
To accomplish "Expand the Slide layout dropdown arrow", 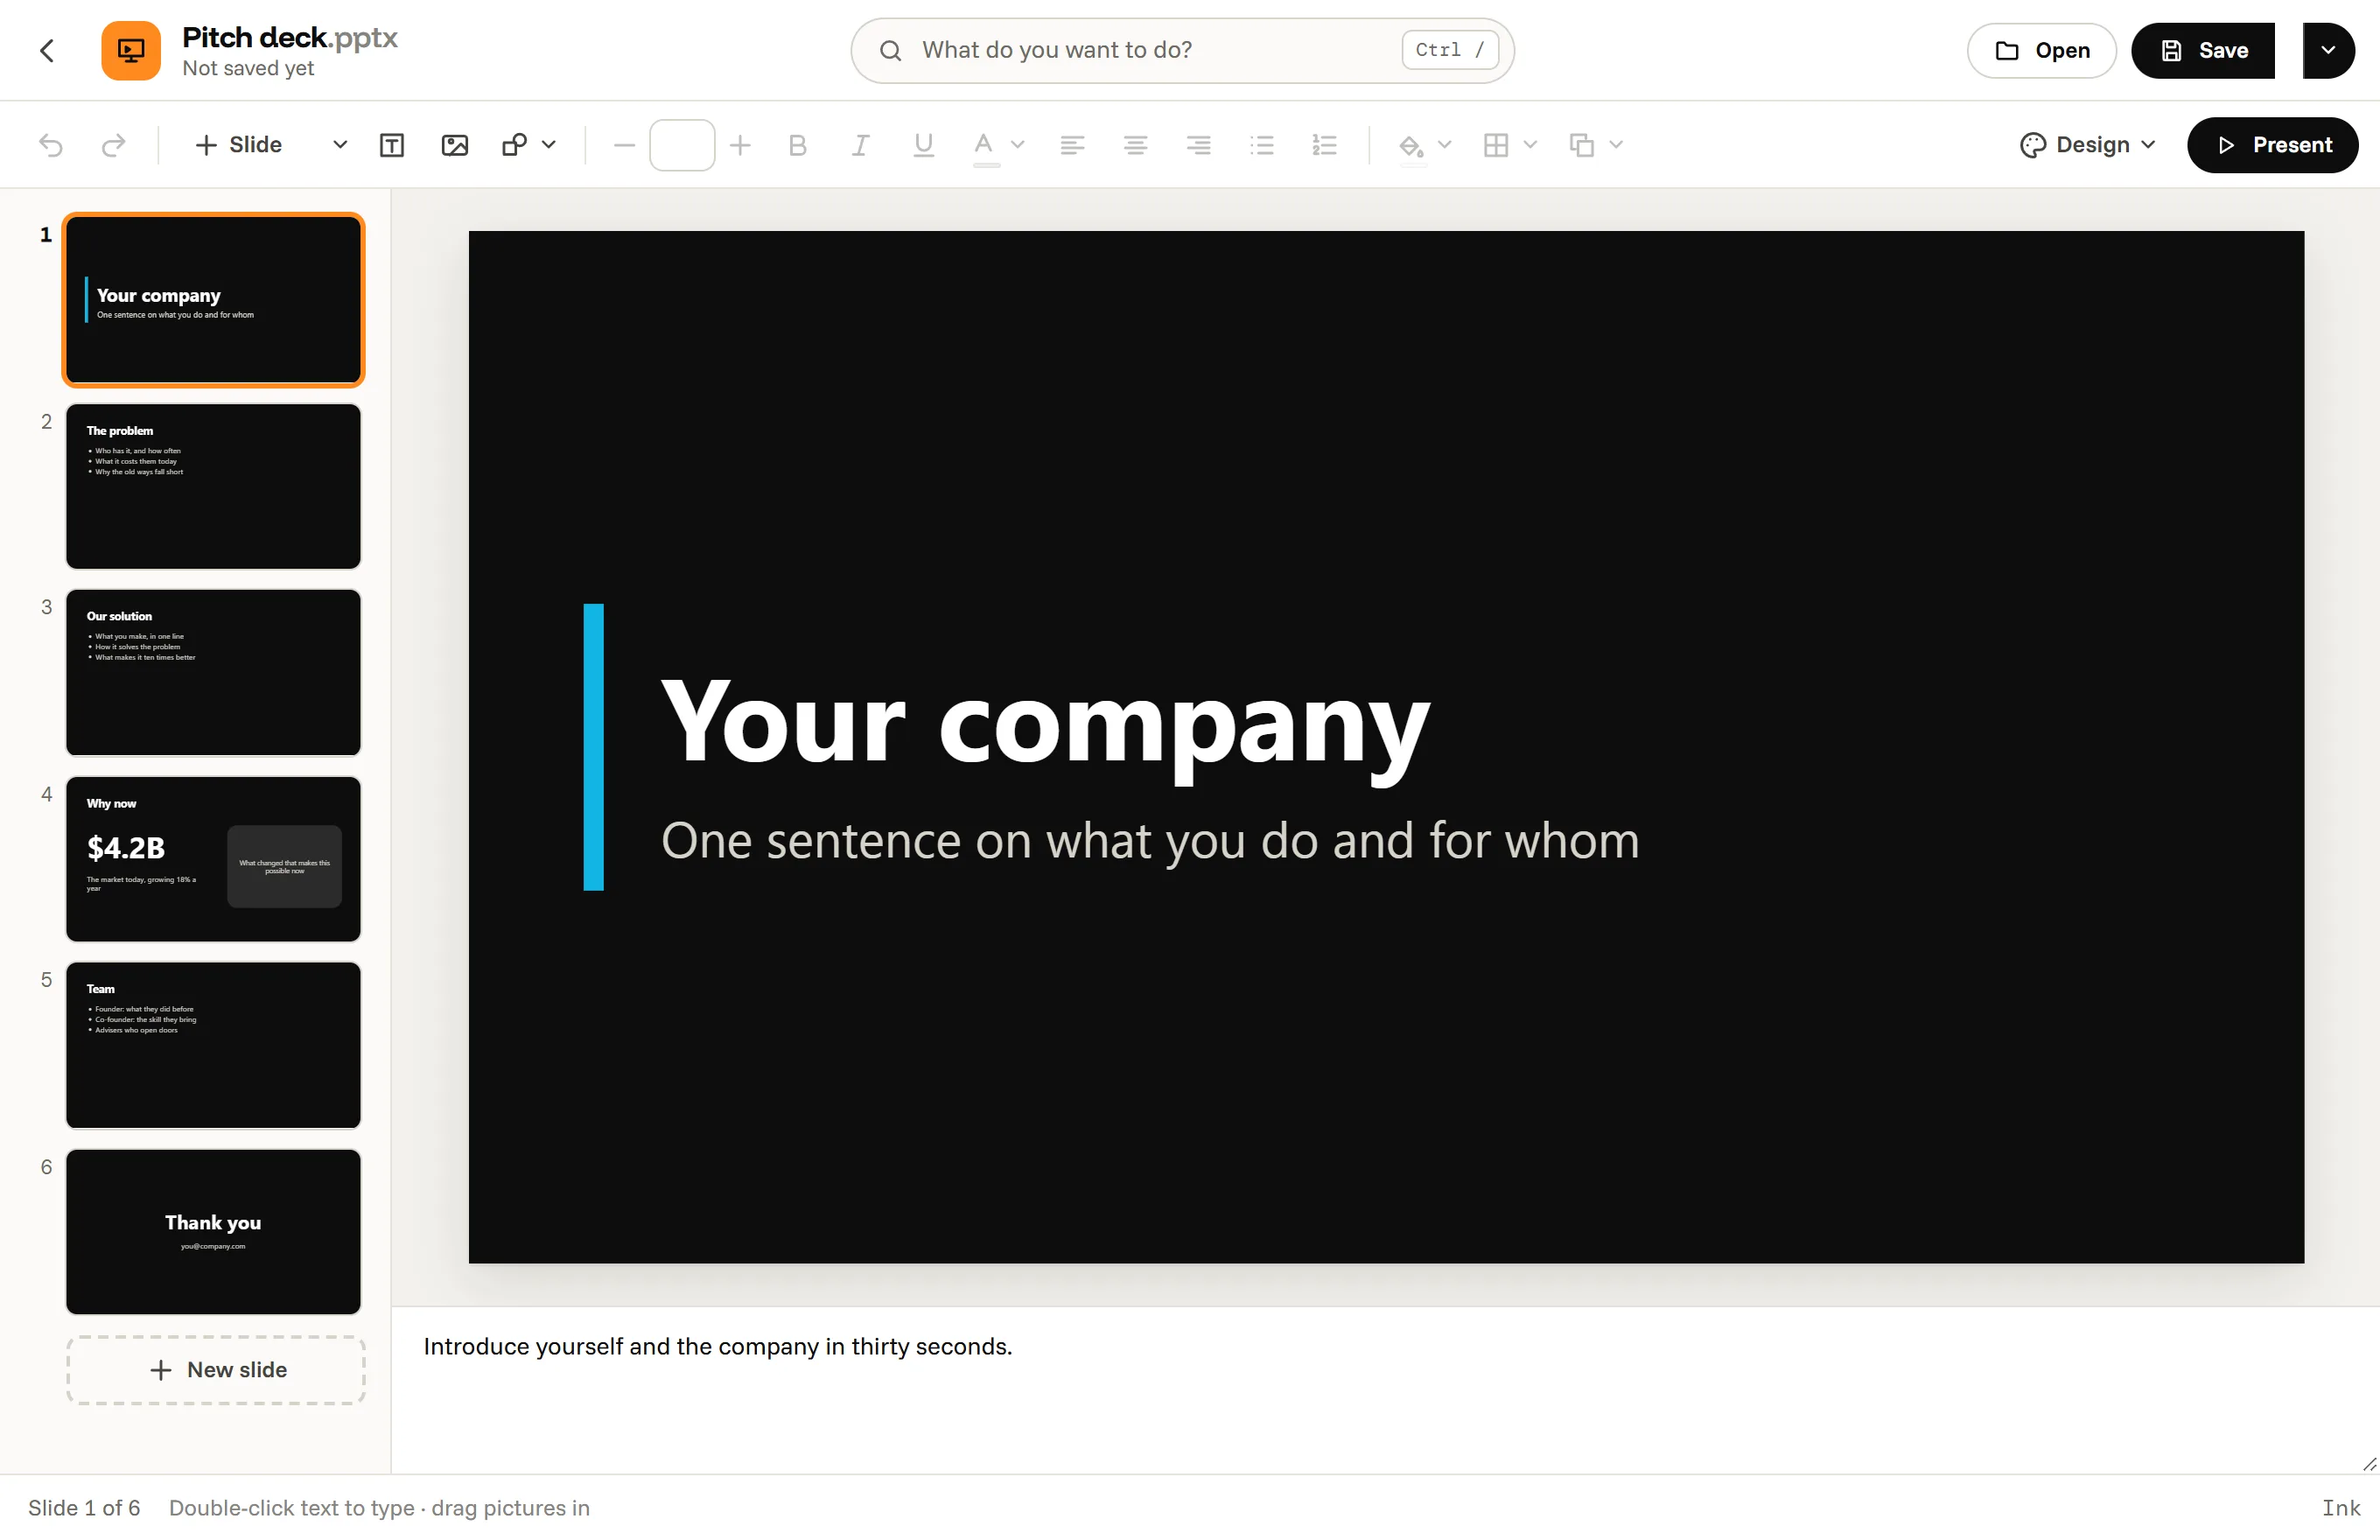I will click(340, 145).
